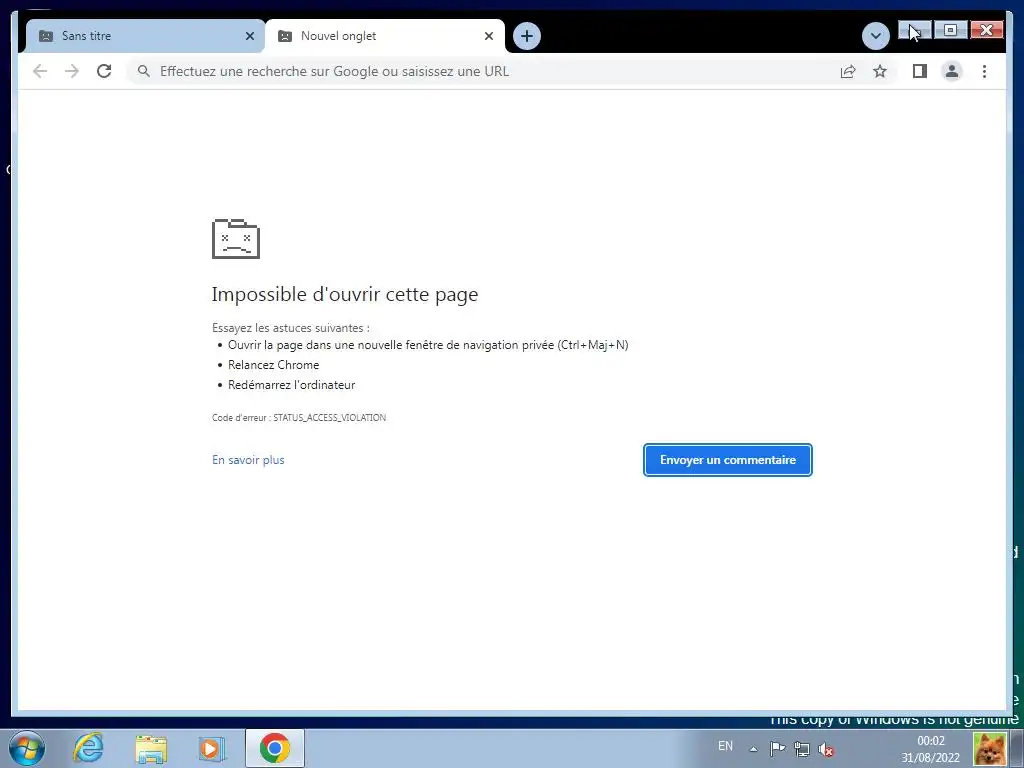Click the dog picture in tray corner

pos(990,749)
